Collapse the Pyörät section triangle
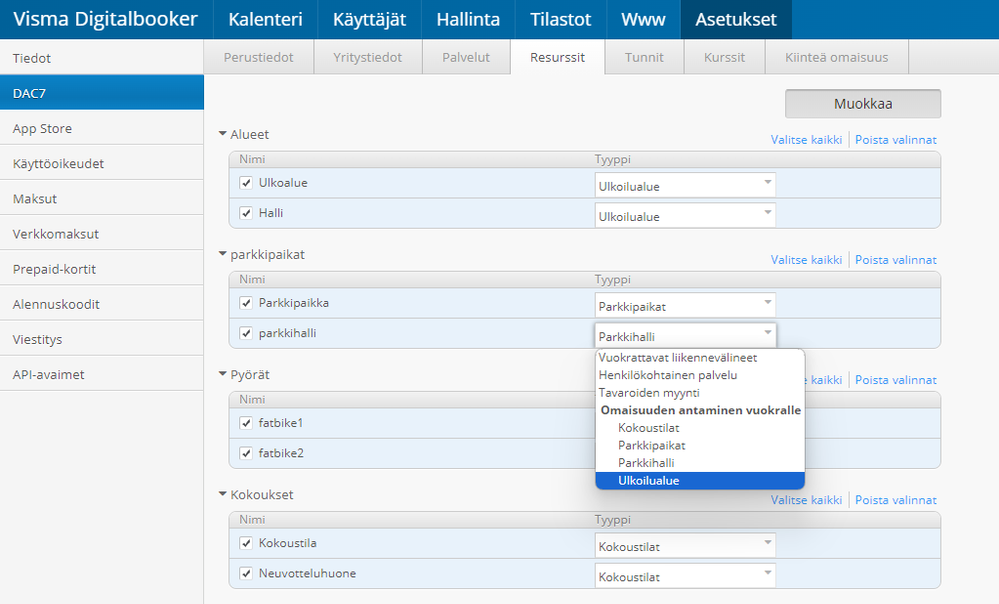This screenshot has width=999, height=604. 222,374
